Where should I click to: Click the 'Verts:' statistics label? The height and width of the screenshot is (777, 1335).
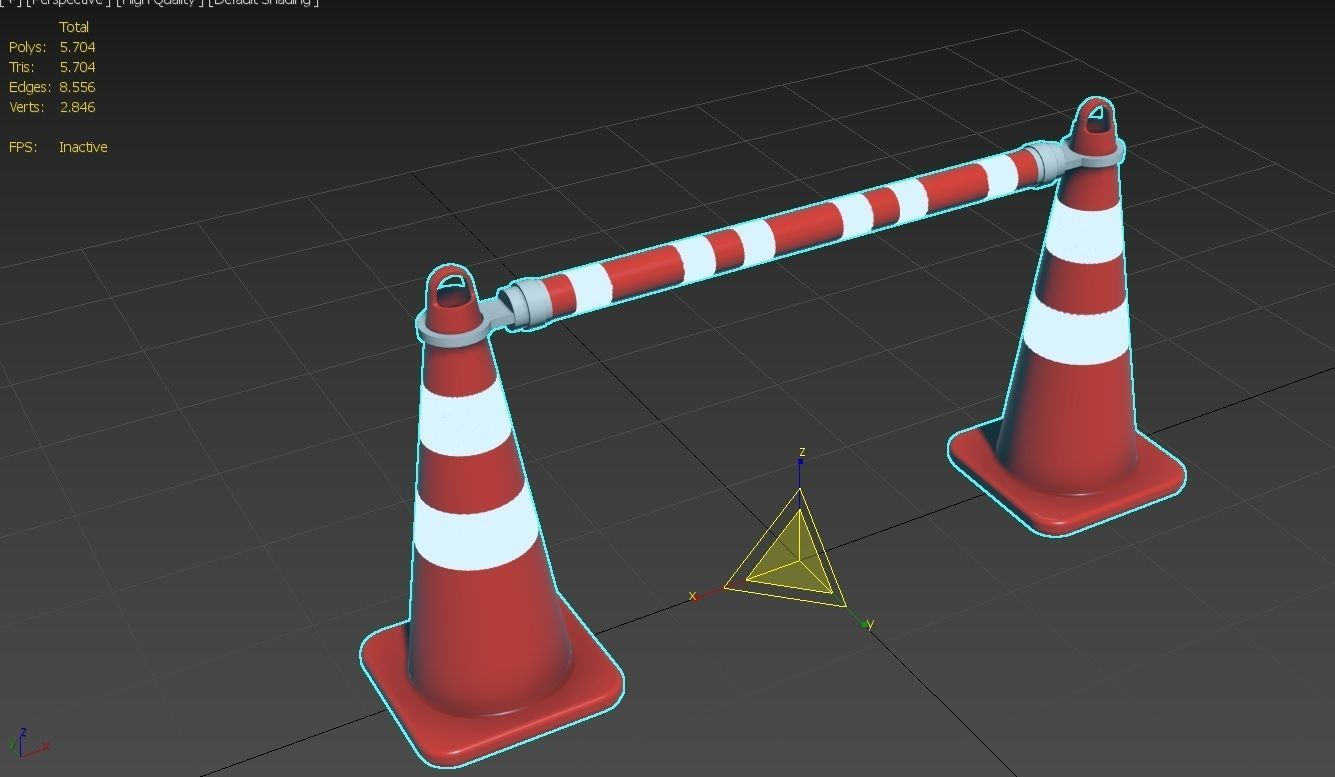(27, 107)
